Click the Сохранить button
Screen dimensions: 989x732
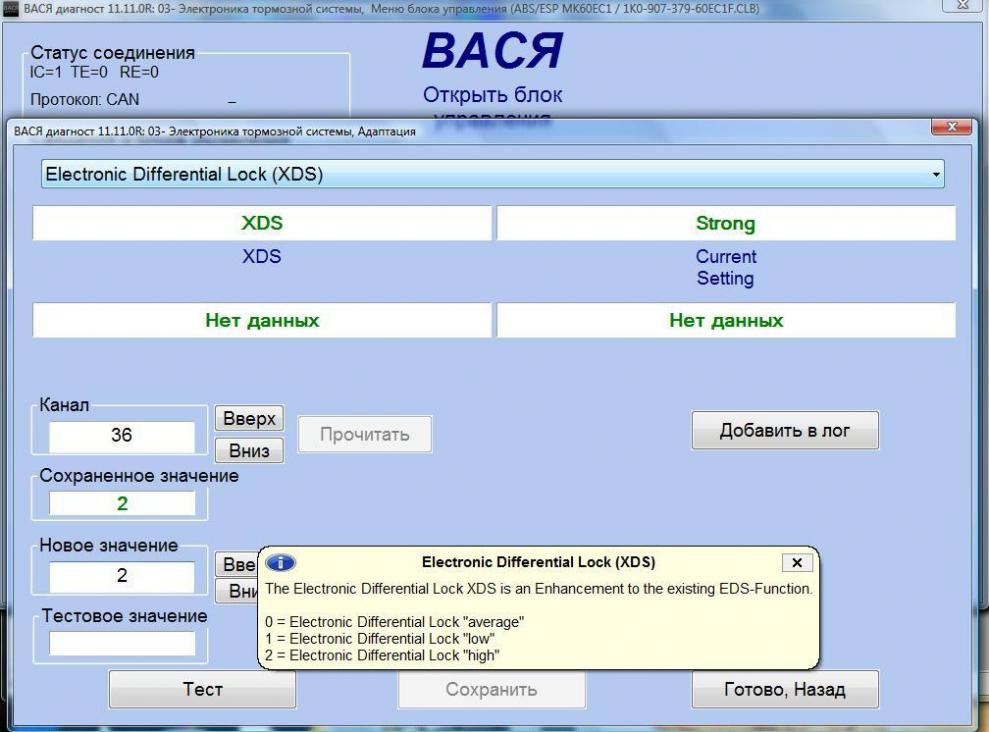491,689
